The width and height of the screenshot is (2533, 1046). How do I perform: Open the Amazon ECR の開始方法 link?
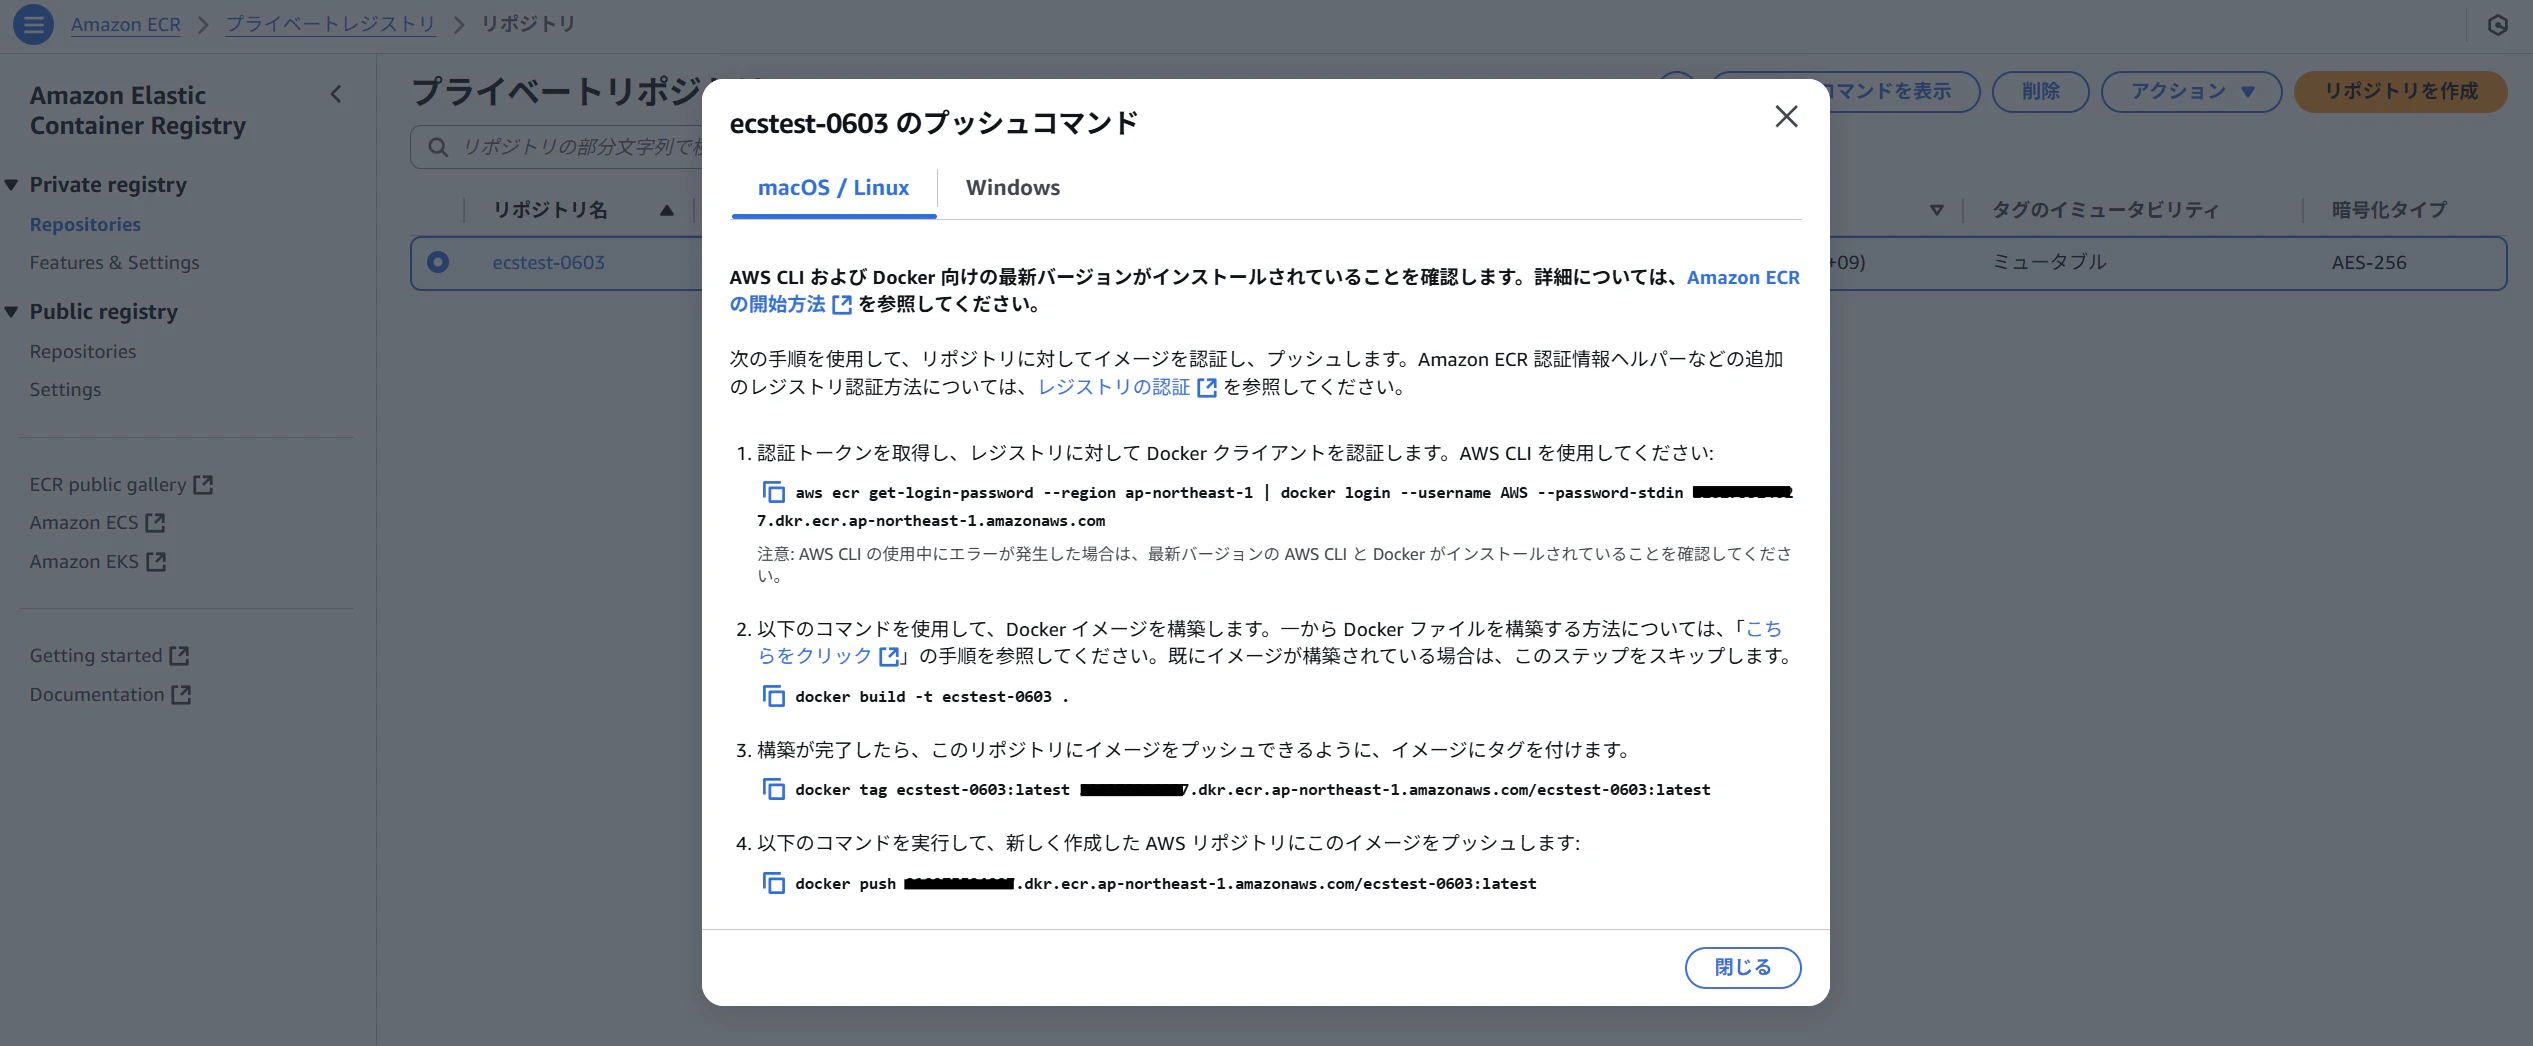tap(1743, 278)
